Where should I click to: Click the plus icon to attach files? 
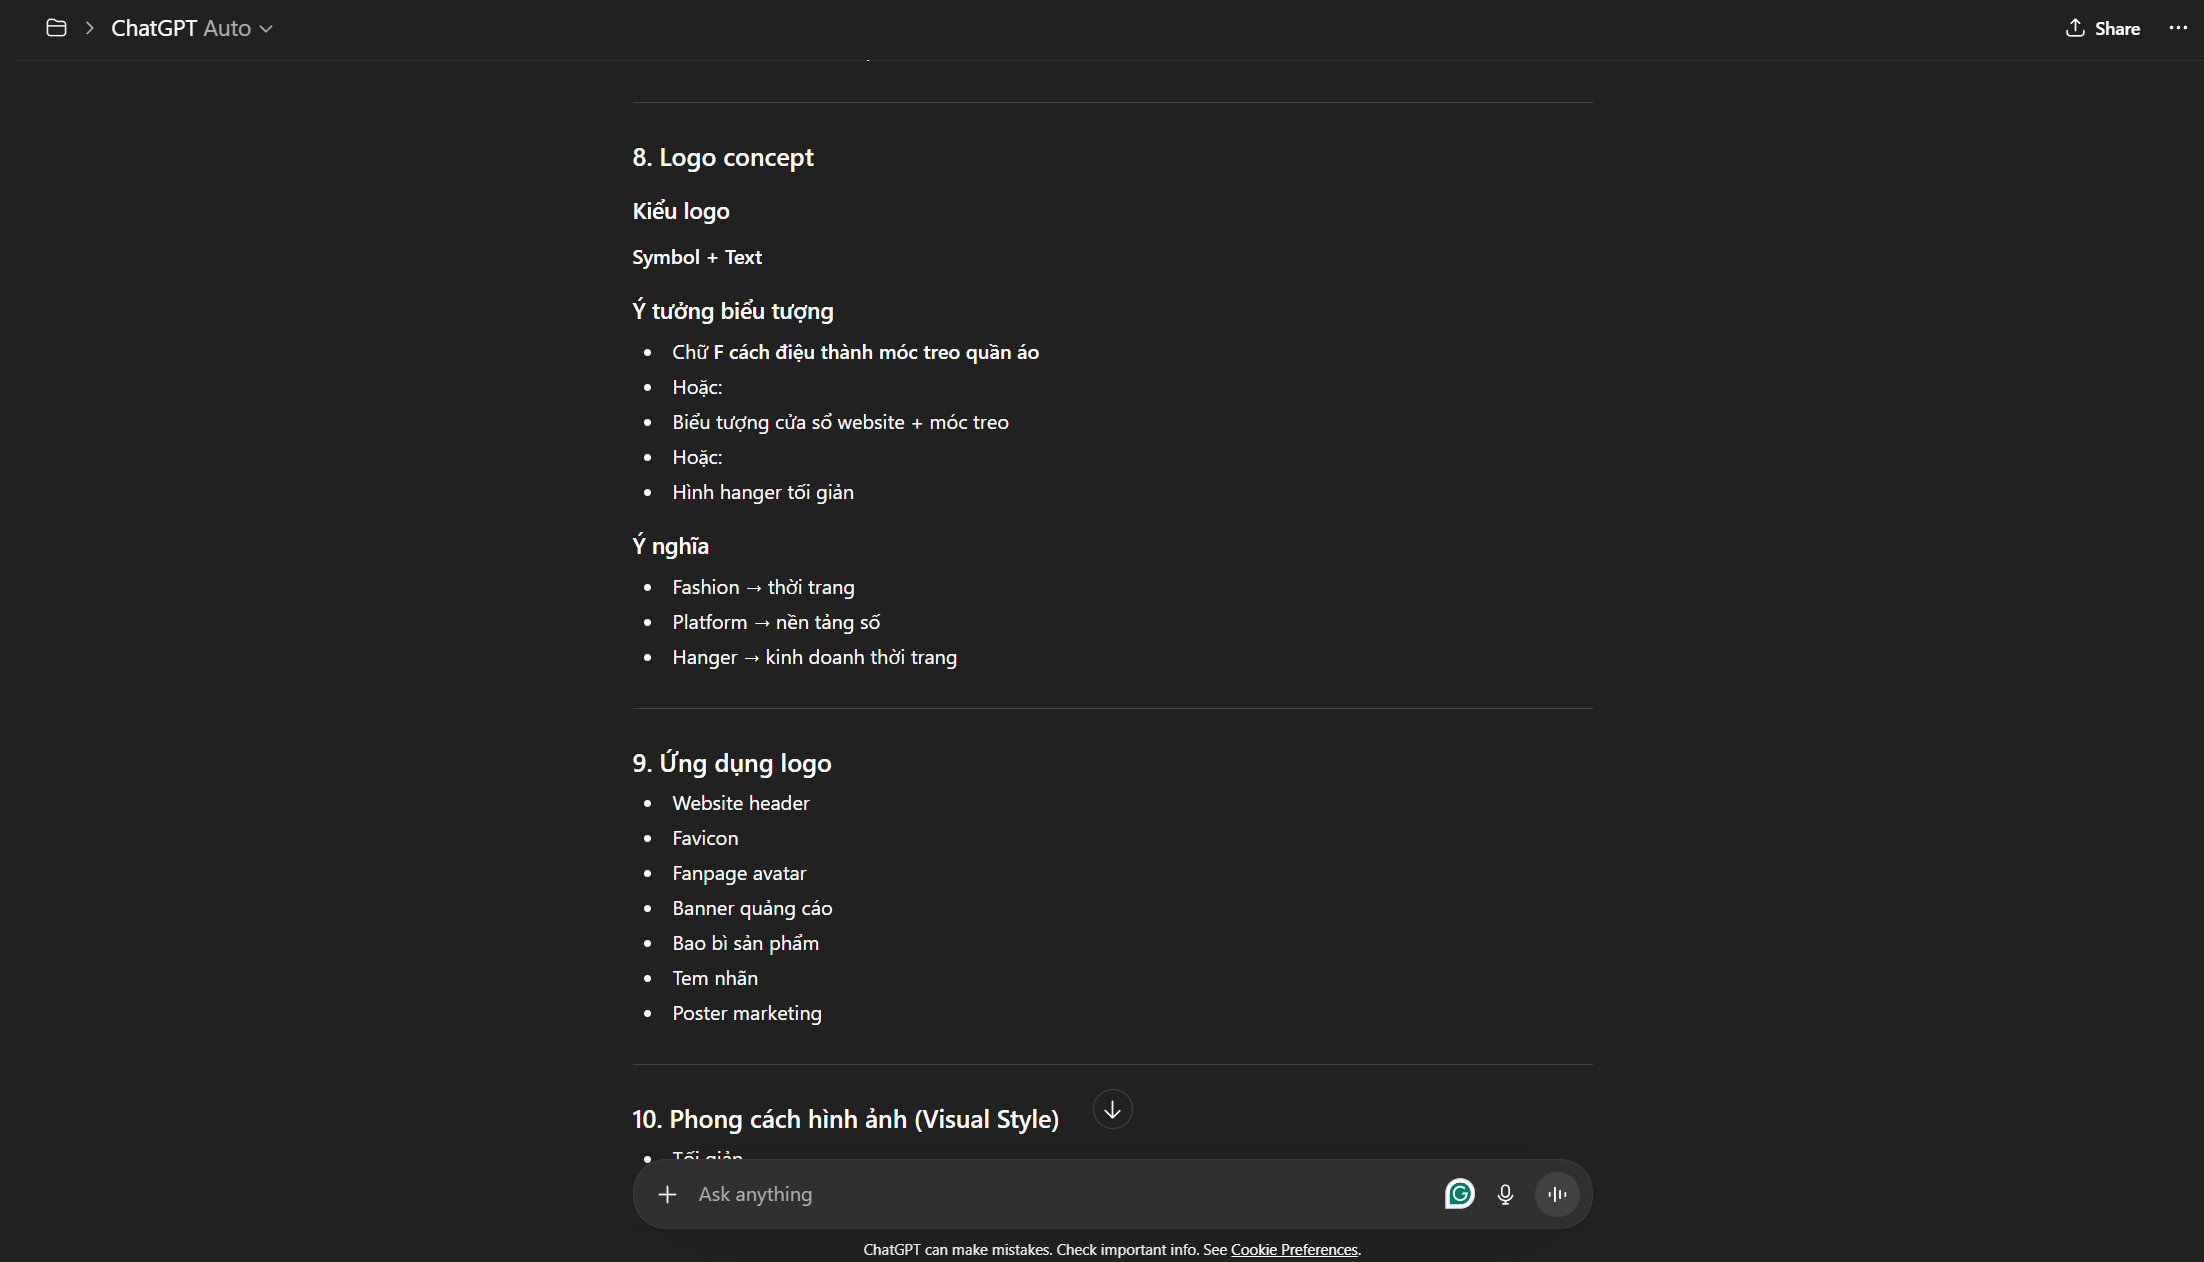[667, 1194]
